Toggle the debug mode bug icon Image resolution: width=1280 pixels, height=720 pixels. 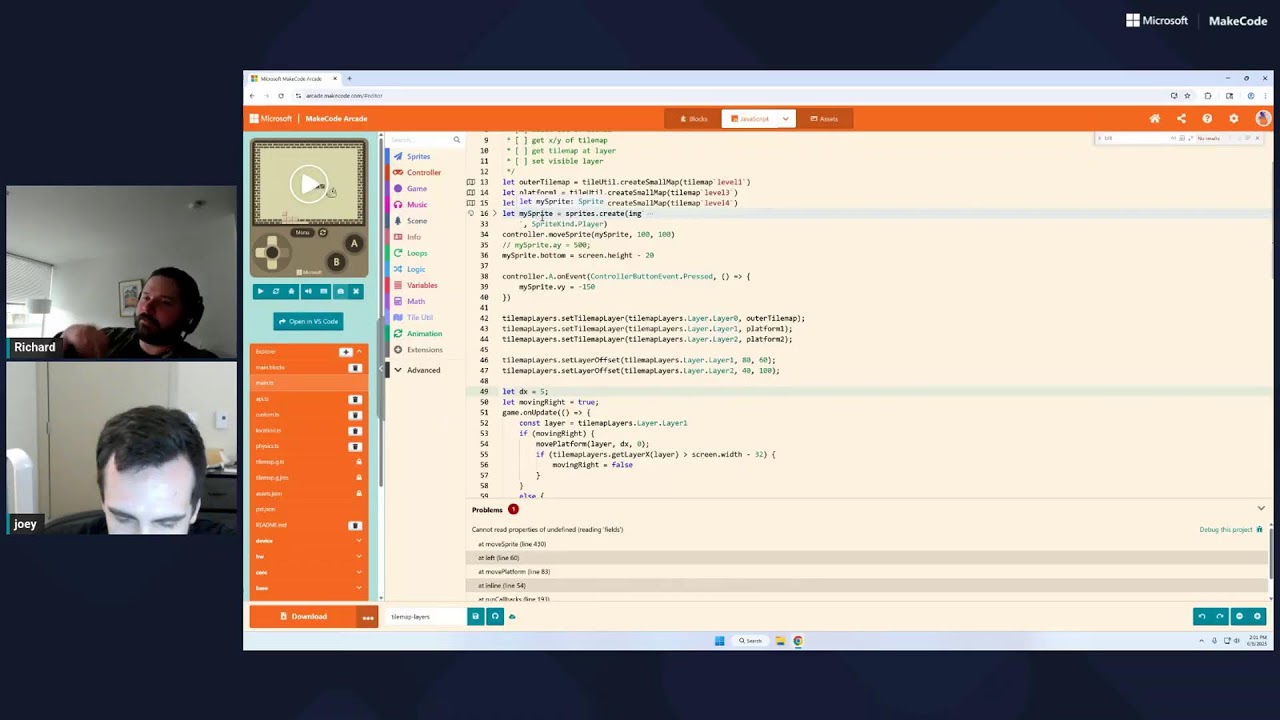(x=292, y=291)
